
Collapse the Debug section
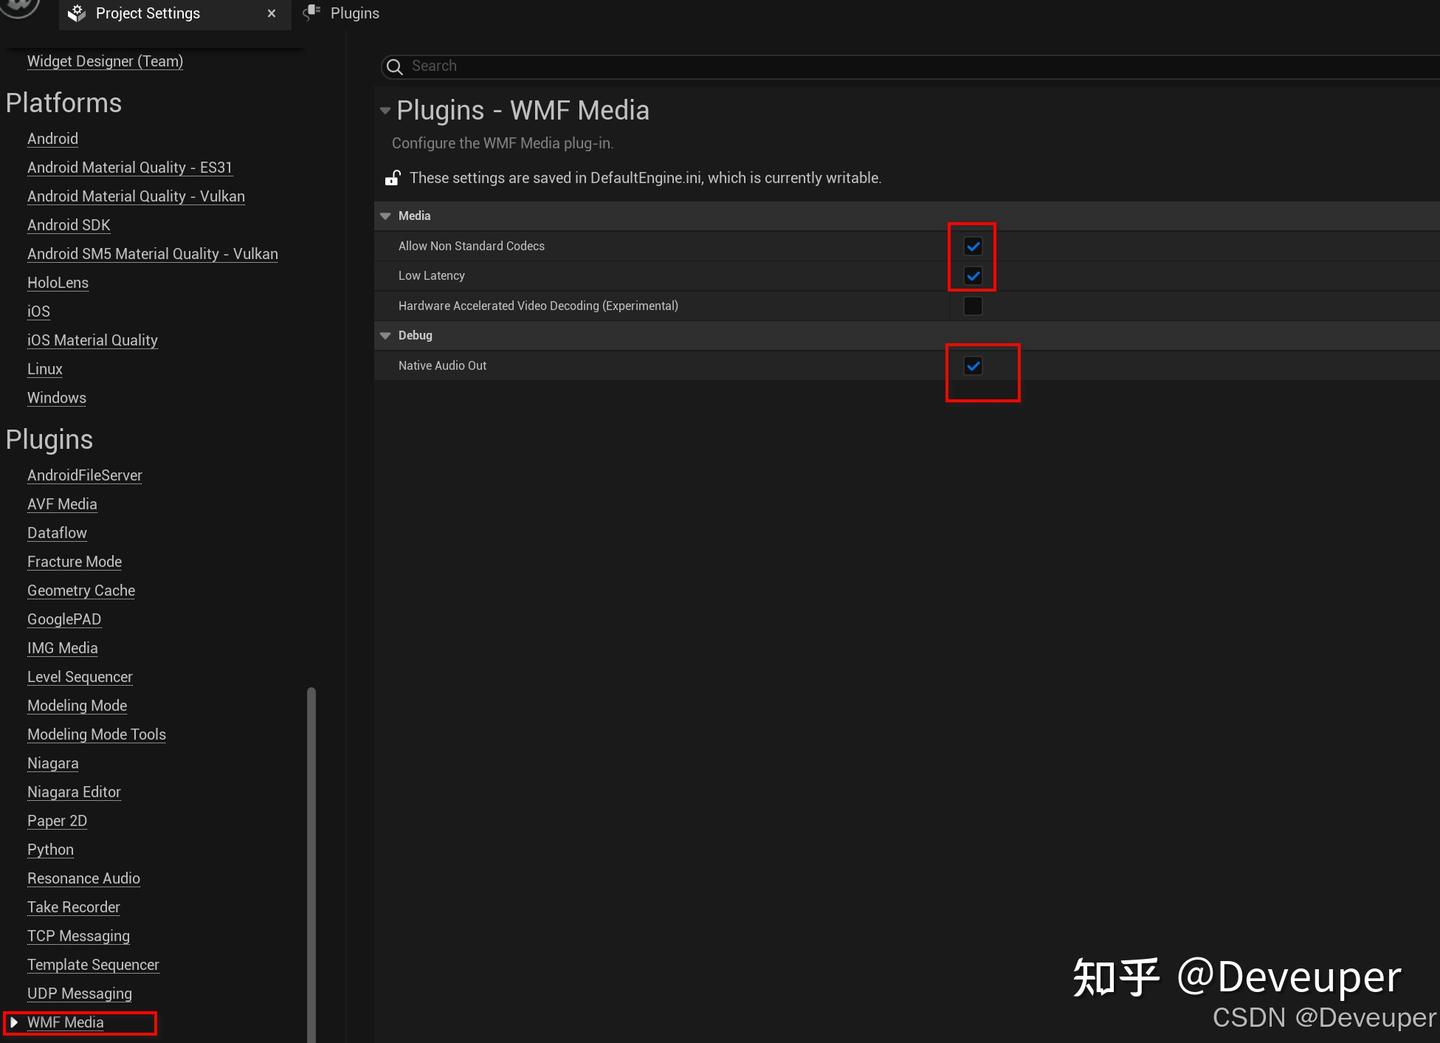click(x=385, y=335)
